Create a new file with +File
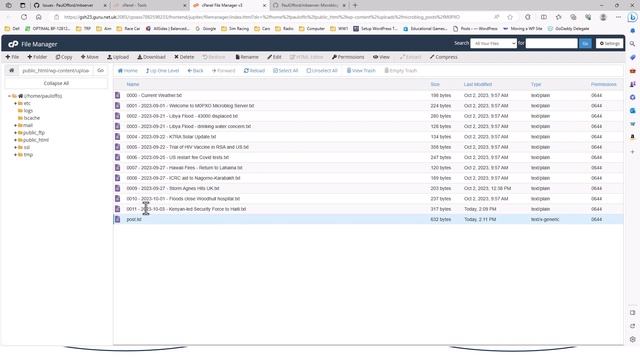Viewport: 640px width, 360px height. coord(12,57)
